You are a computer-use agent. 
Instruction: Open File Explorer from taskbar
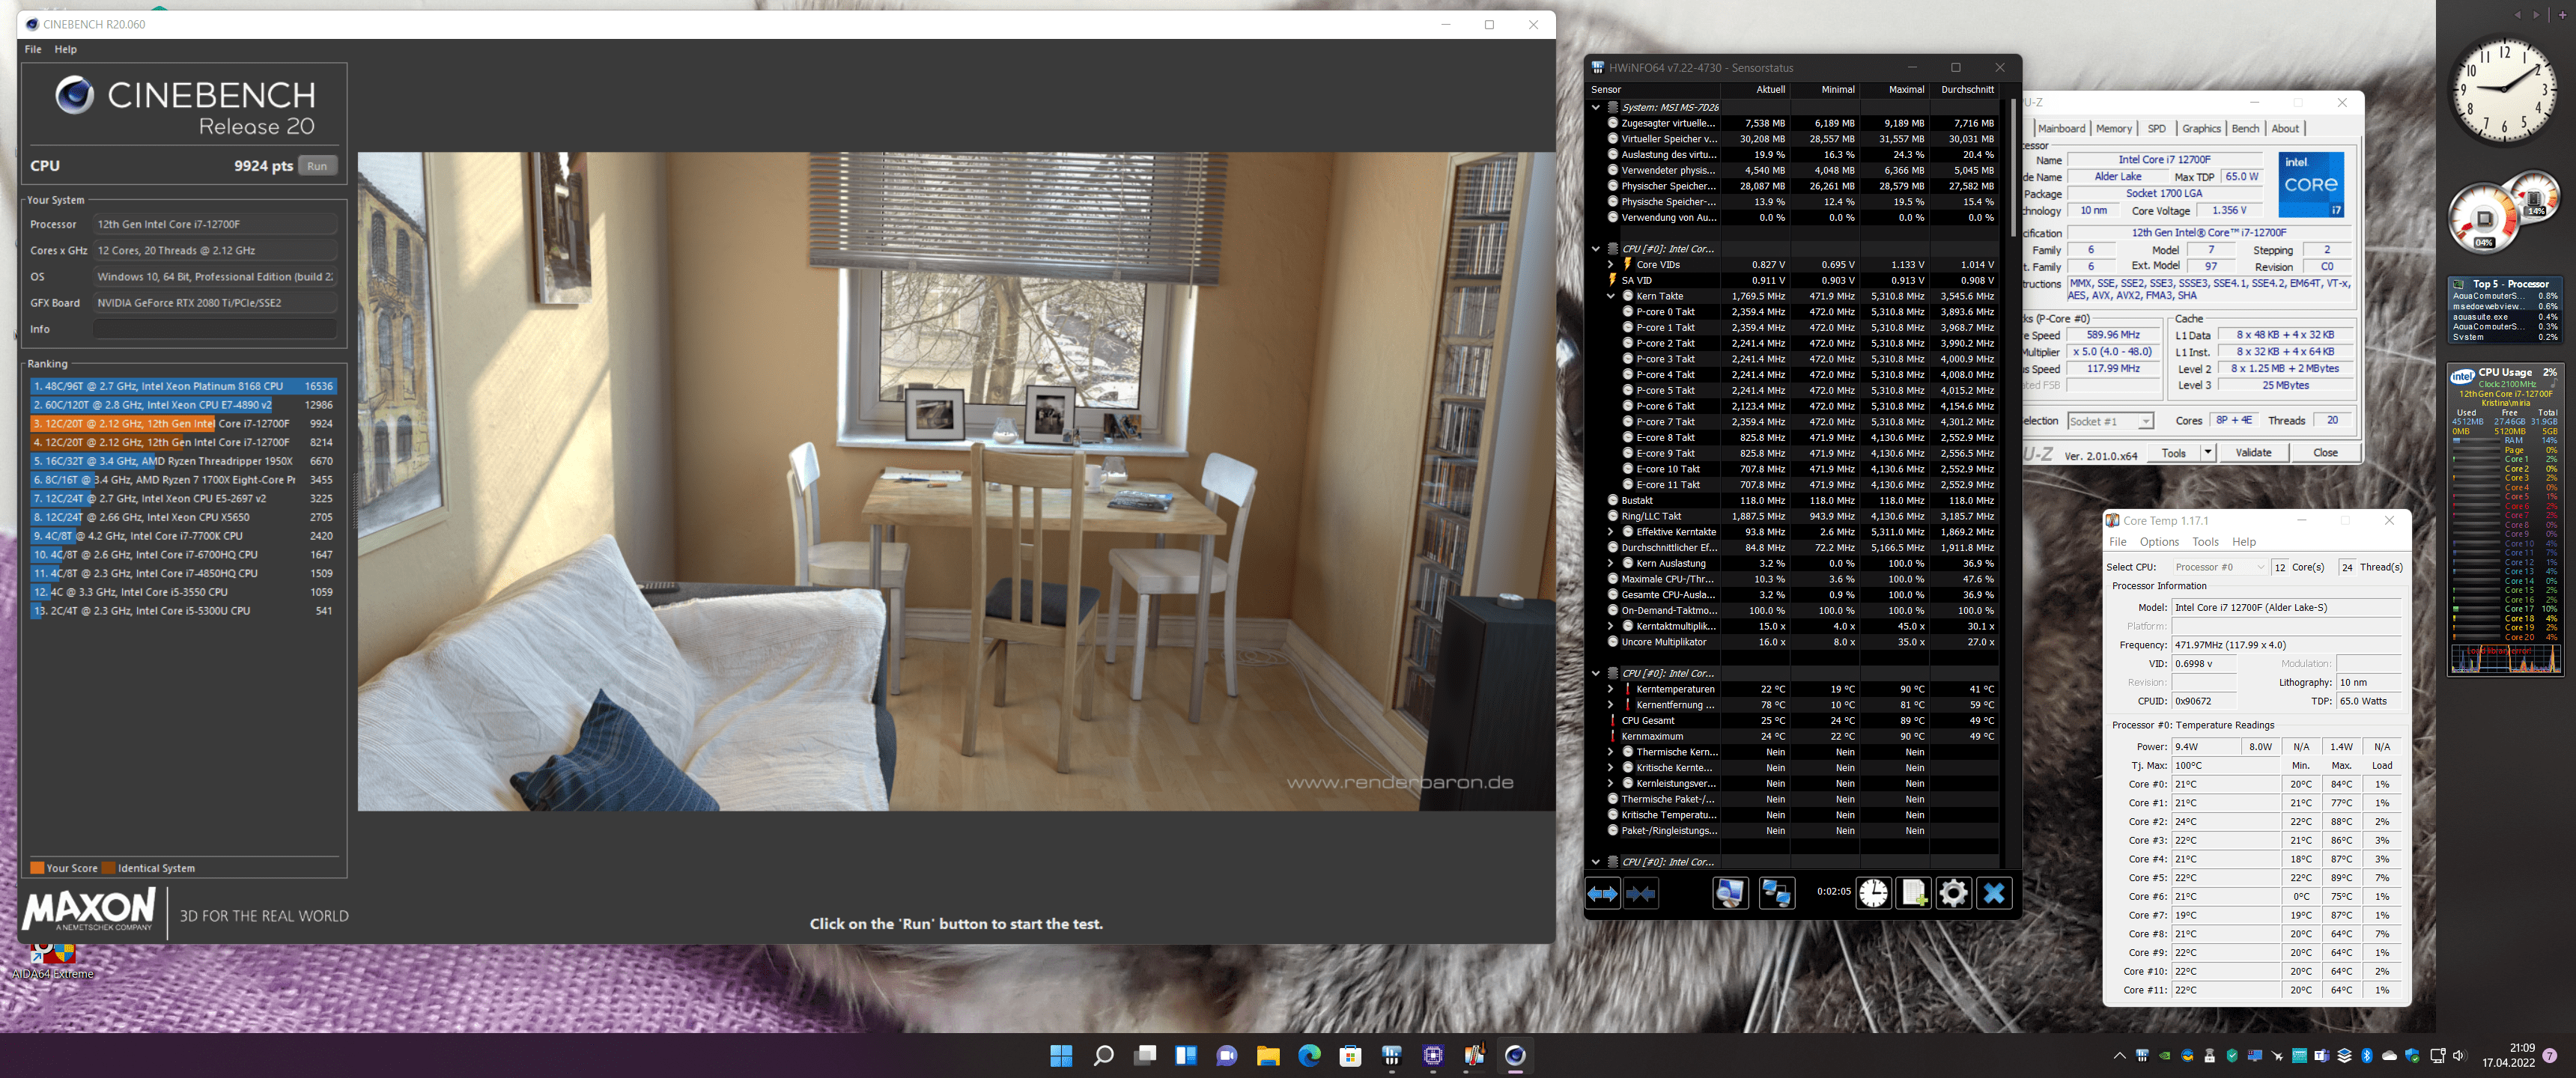pyautogui.click(x=1268, y=1056)
